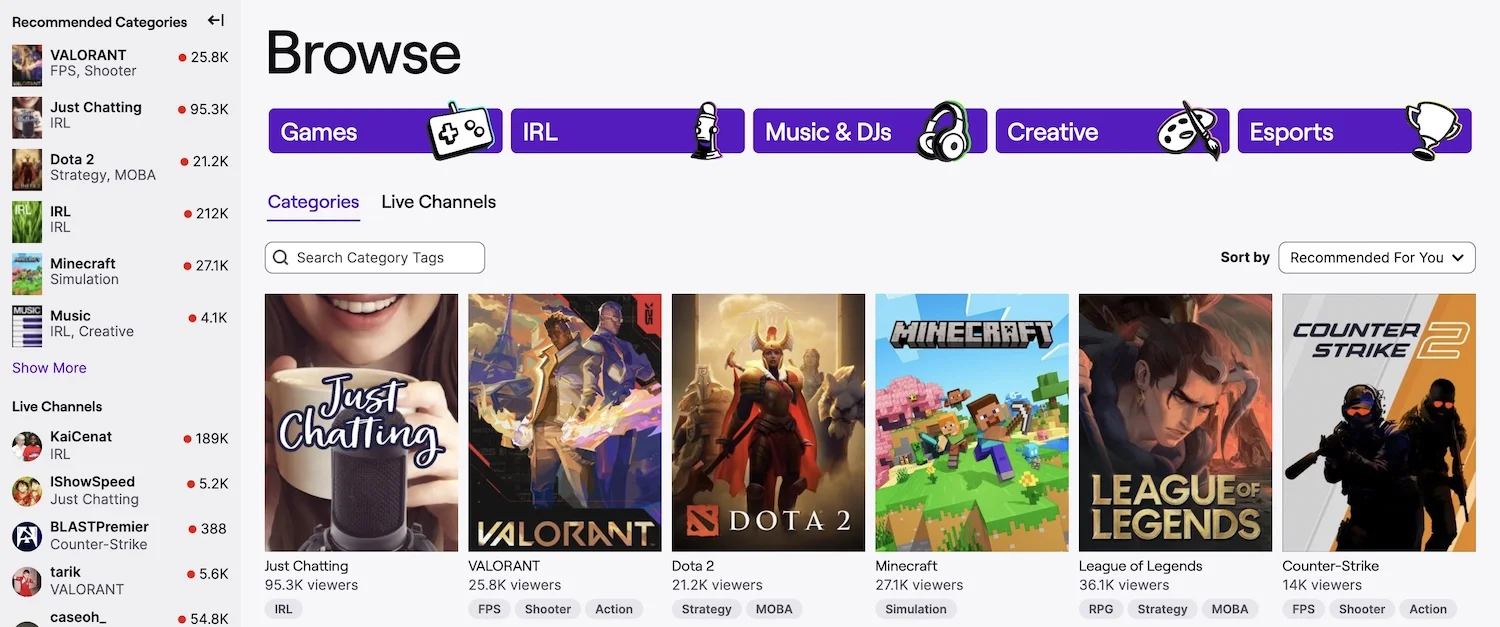Click the Counter-Strike 2 cover art
The height and width of the screenshot is (627, 1500).
point(1378,422)
